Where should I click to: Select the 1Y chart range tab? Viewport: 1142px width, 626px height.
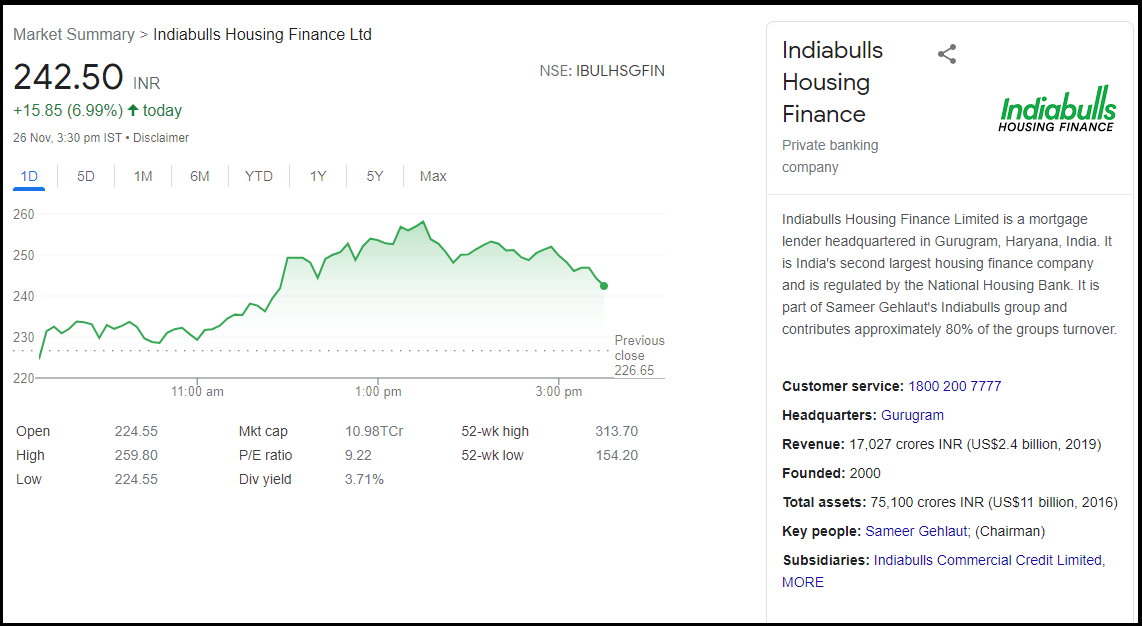coord(318,176)
